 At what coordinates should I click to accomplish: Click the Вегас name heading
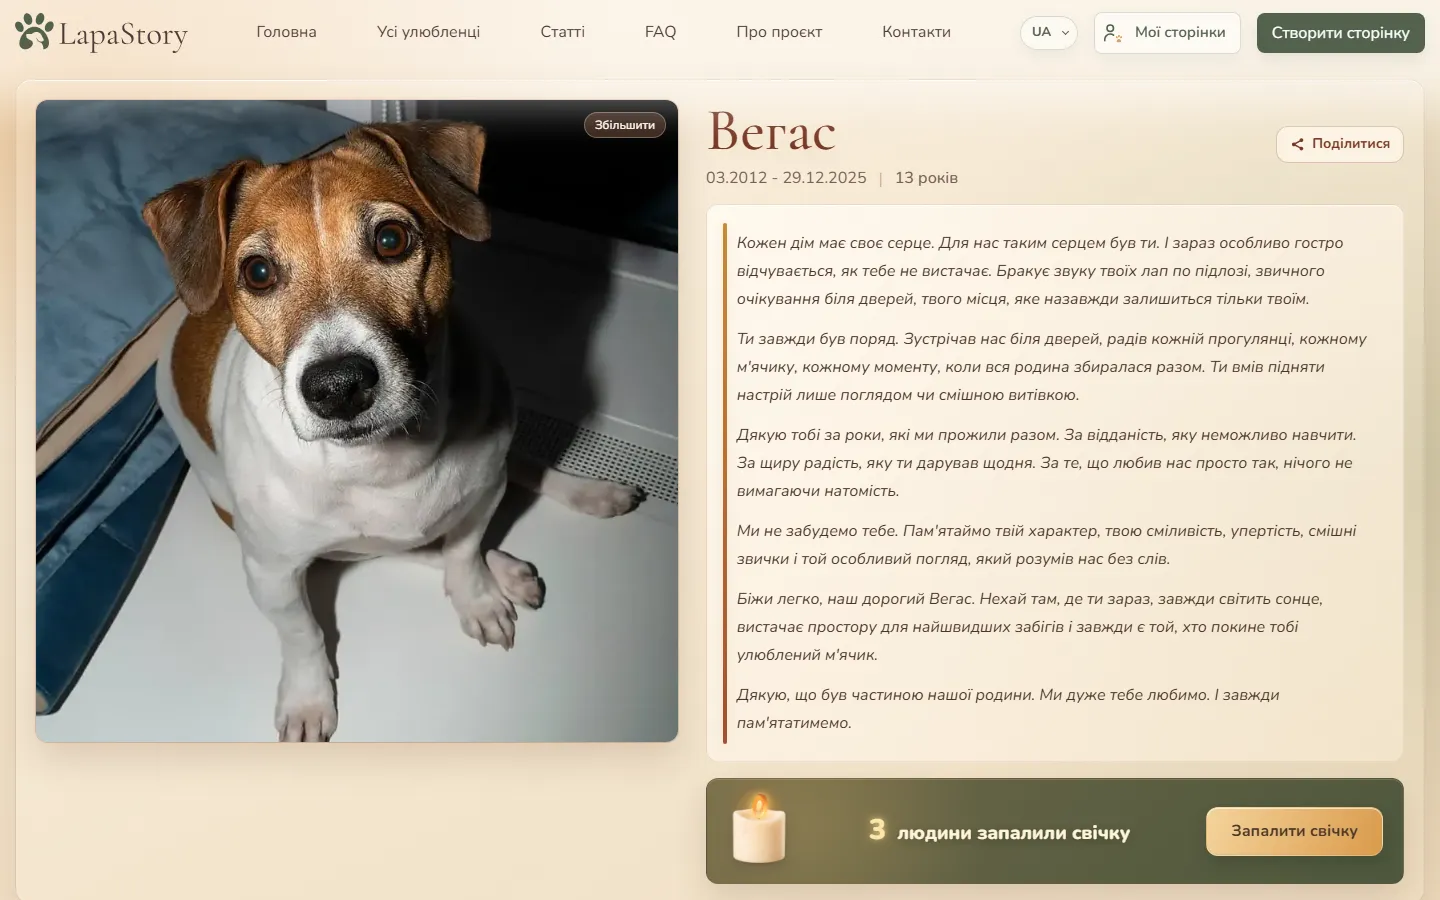pos(771,131)
